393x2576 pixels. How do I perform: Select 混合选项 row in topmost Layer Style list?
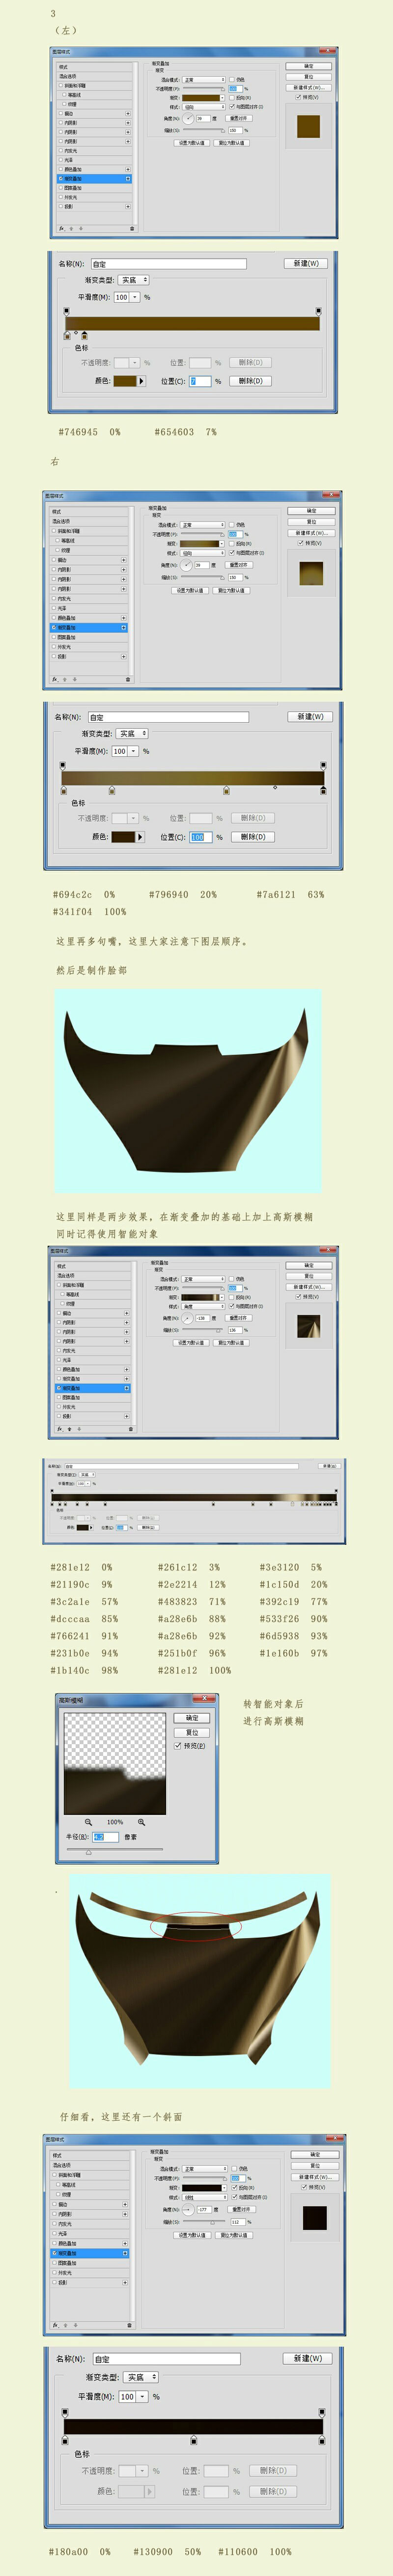pyautogui.click(x=94, y=76)
